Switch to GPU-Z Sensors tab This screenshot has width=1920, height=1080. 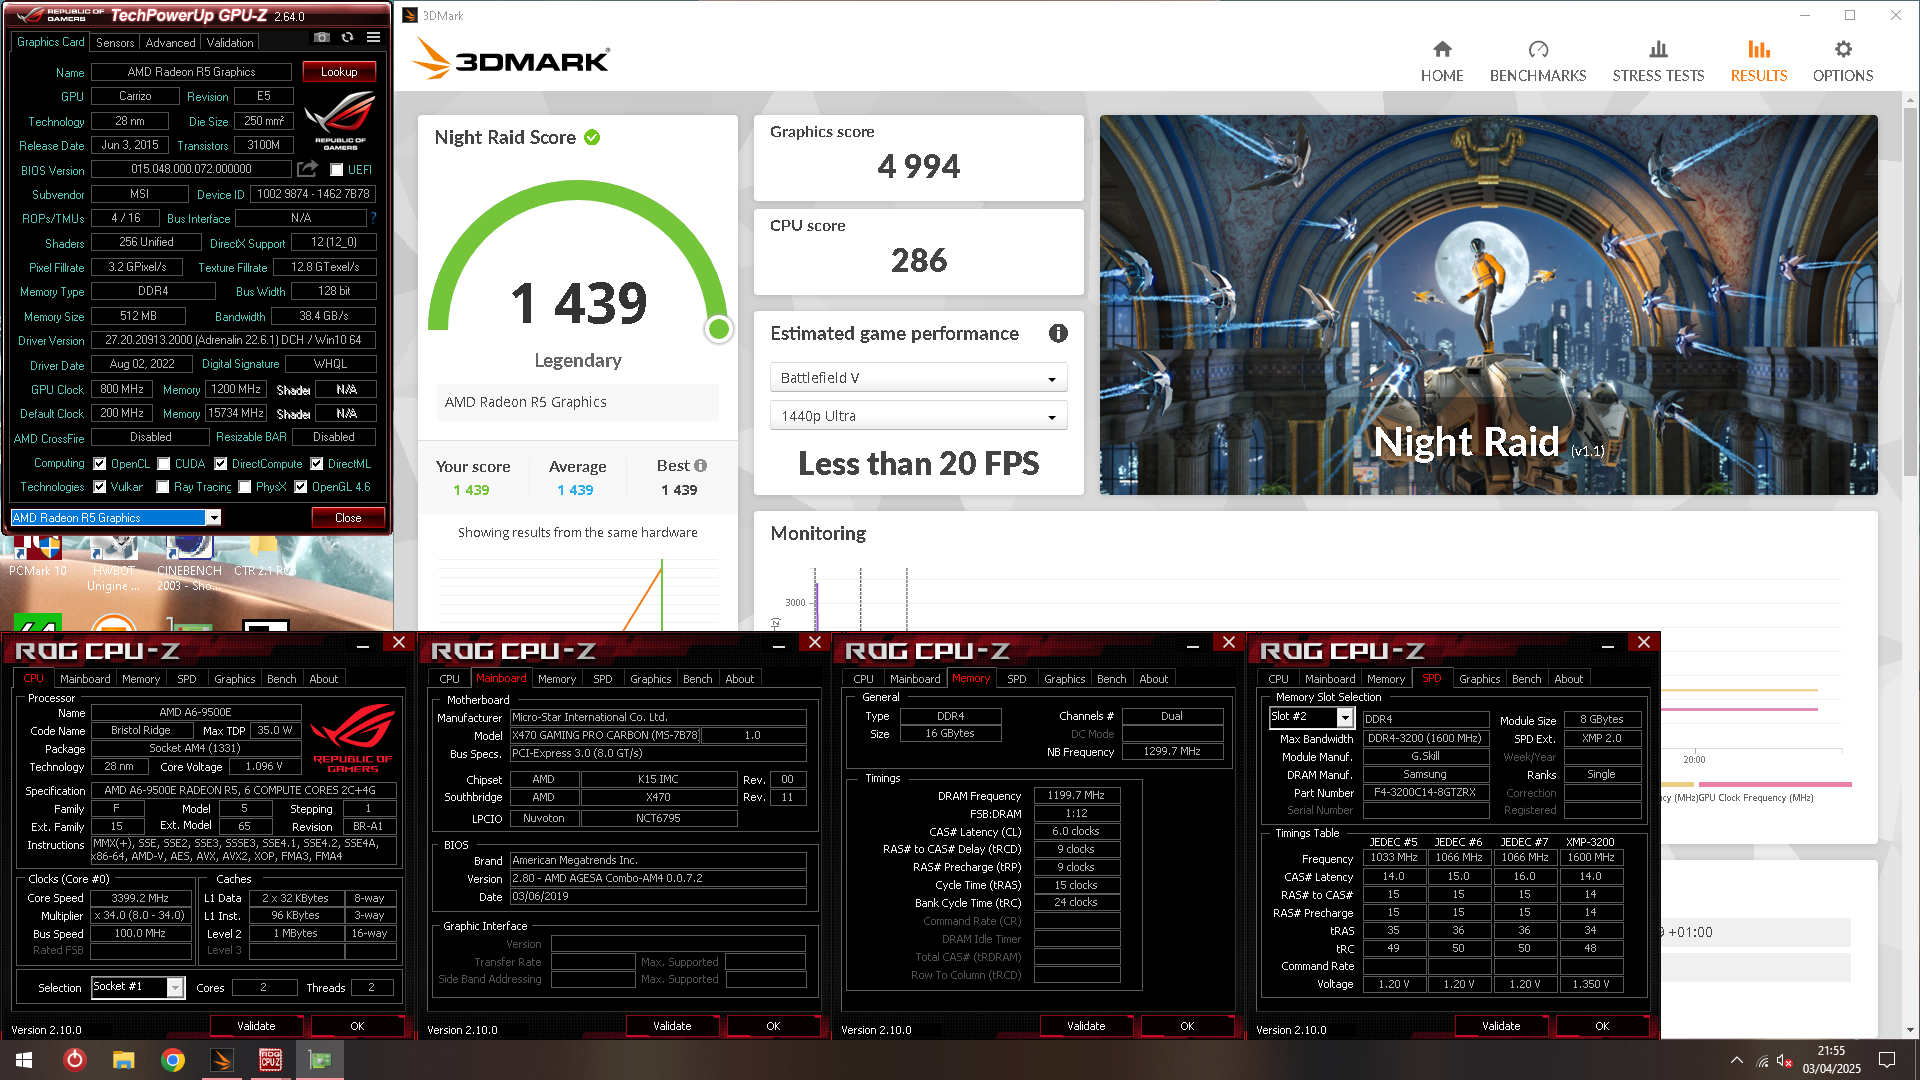115,42
